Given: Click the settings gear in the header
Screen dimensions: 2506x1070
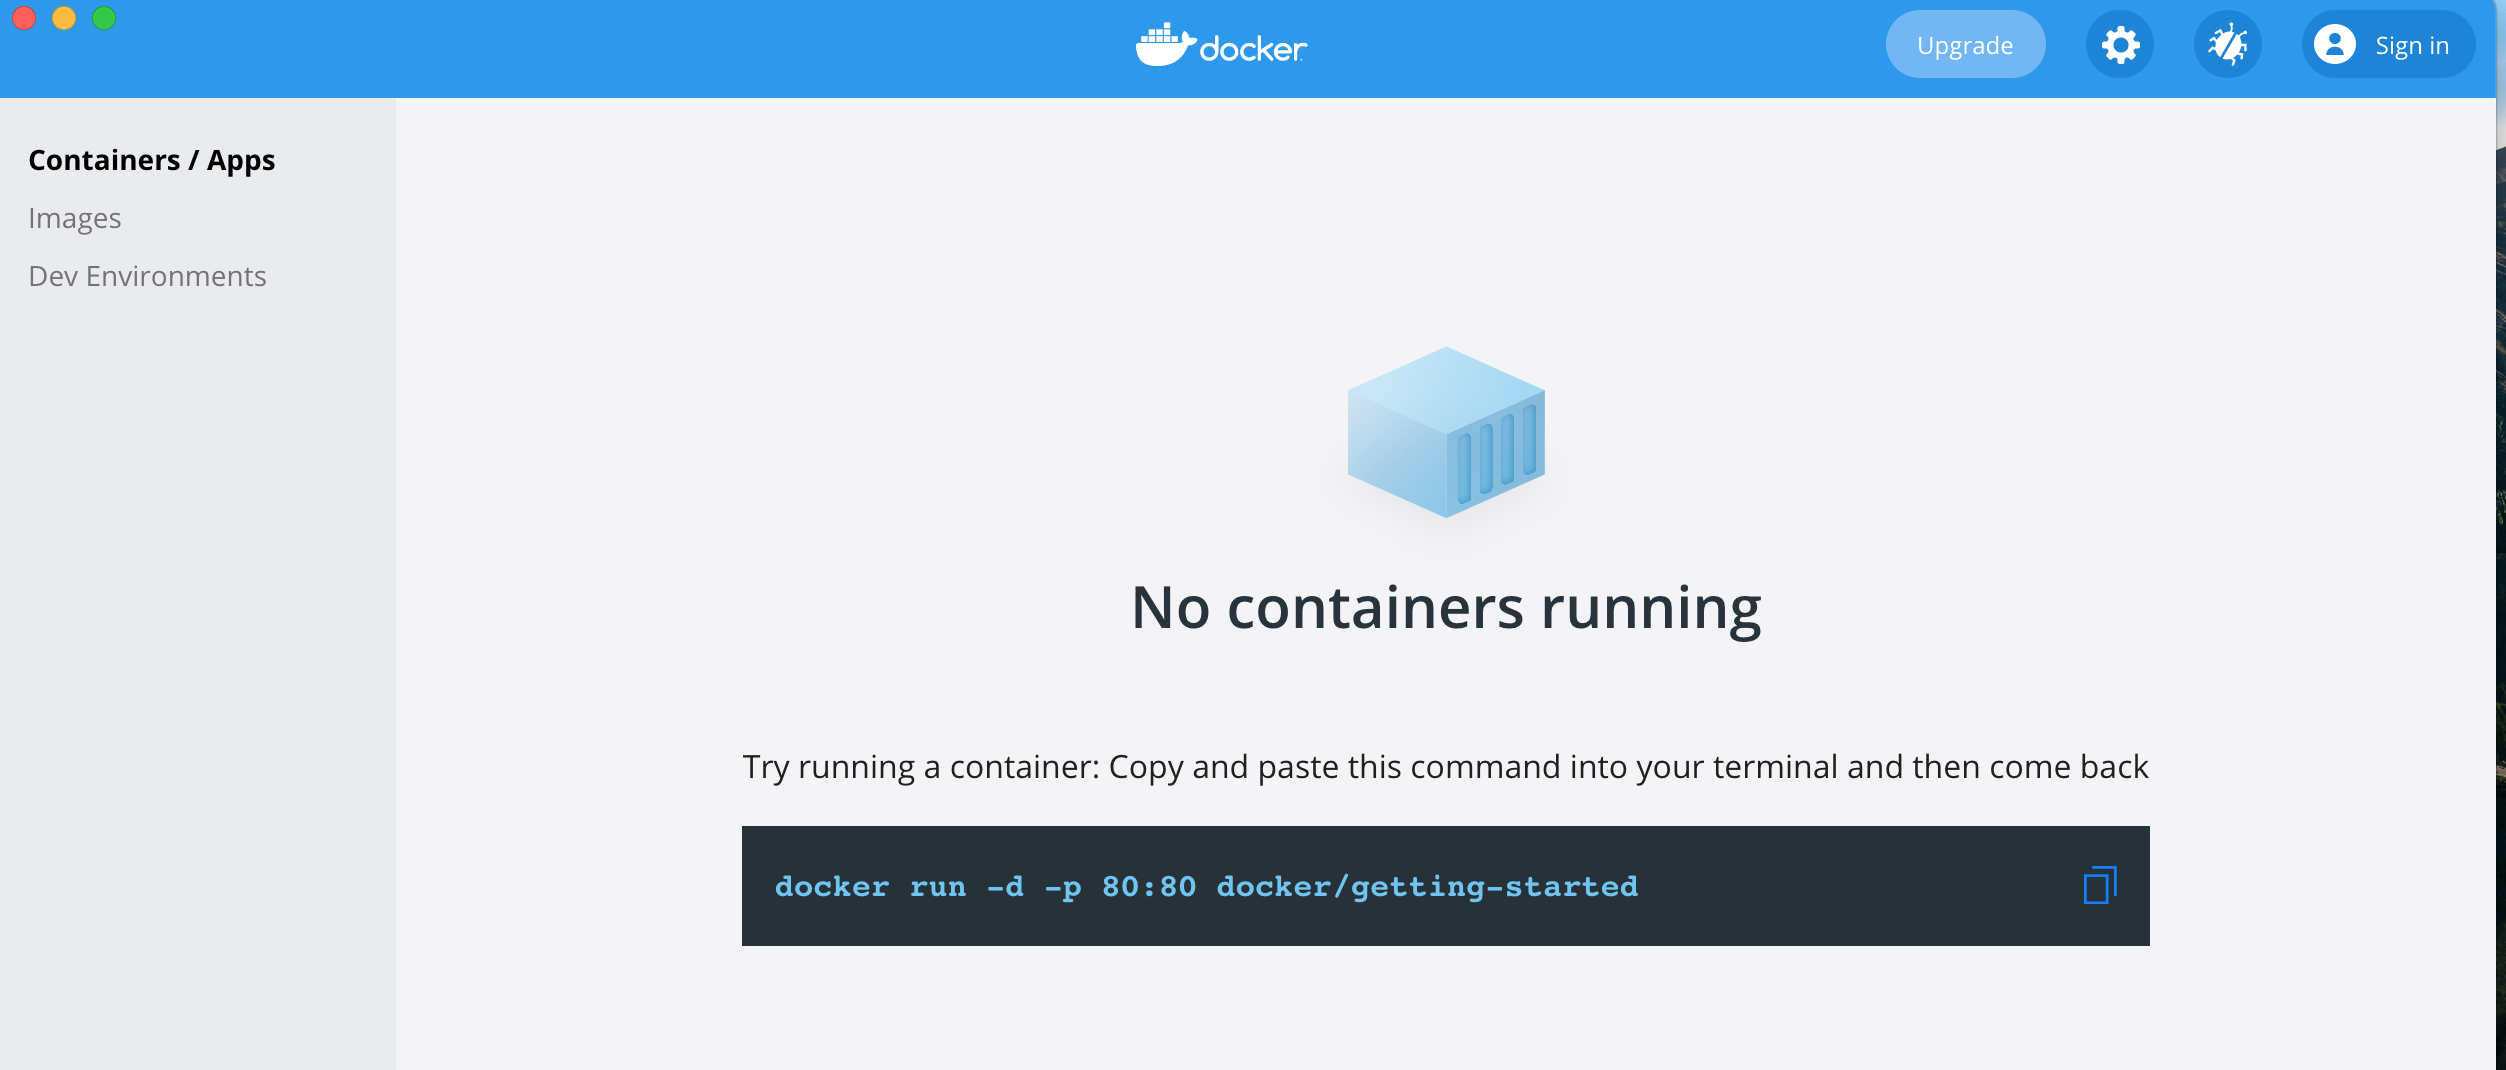Looking at the screenshot, I should coord(2120,44).
